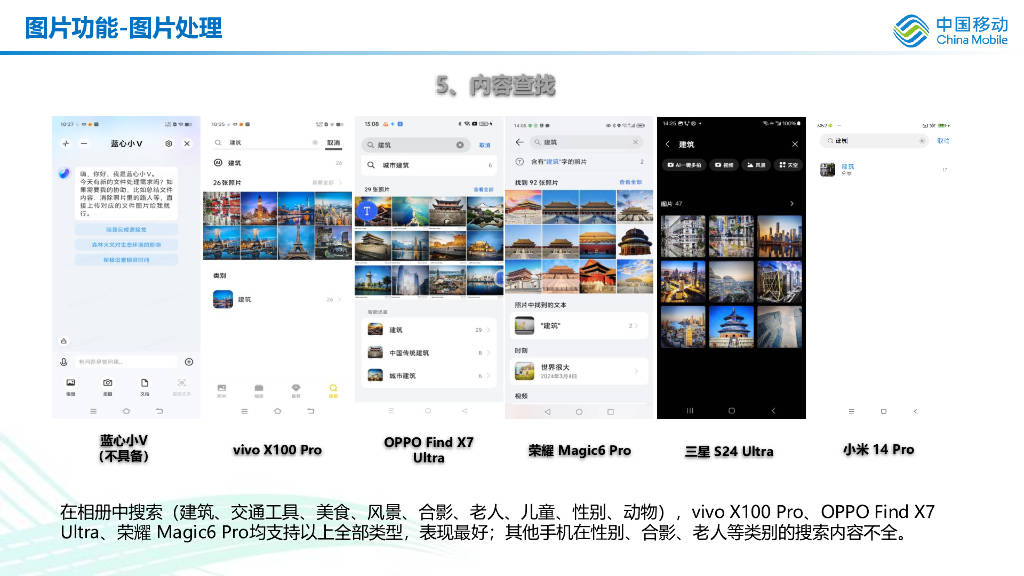Viewport: 1024px width, 576px height.
Task: Tap blue T circle on OPPO photo grid
Action: coord(367,211)
